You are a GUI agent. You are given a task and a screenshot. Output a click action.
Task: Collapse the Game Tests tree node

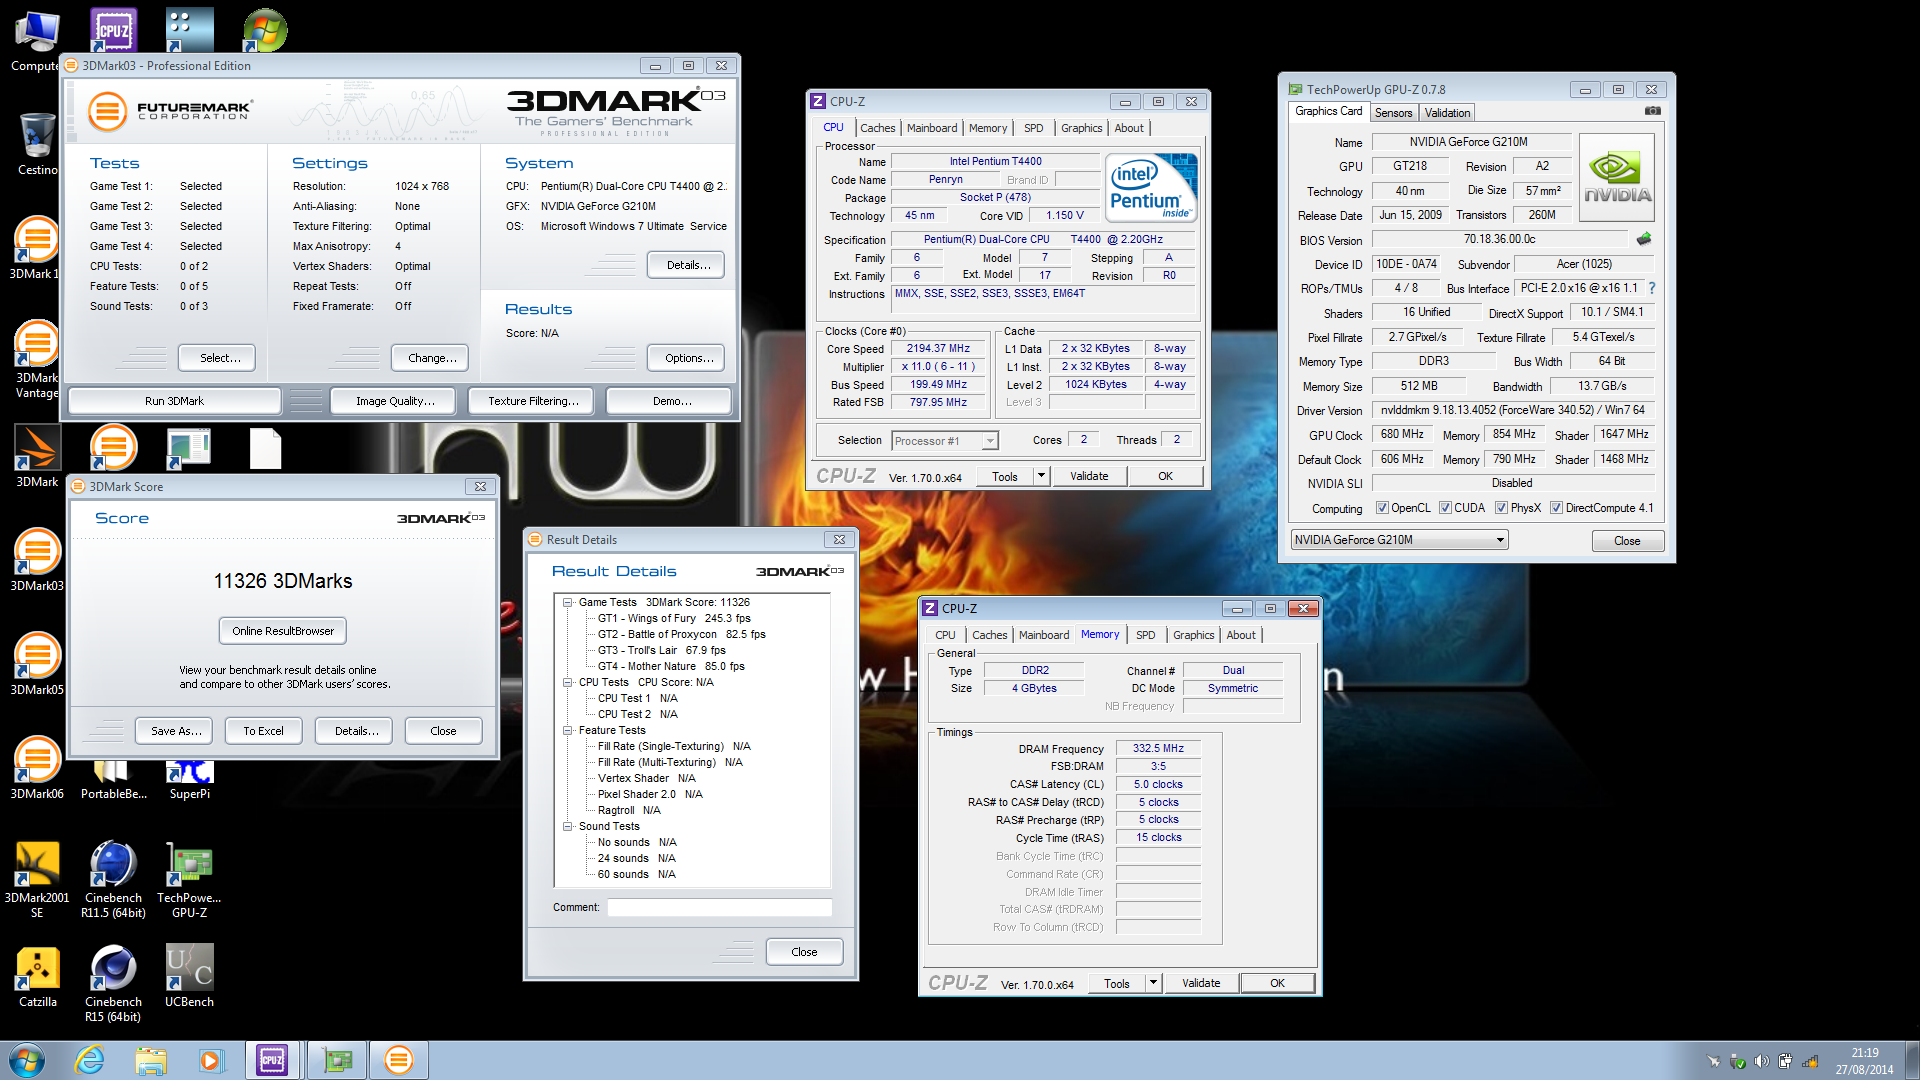pyautogui.click(x=568, y=602)
